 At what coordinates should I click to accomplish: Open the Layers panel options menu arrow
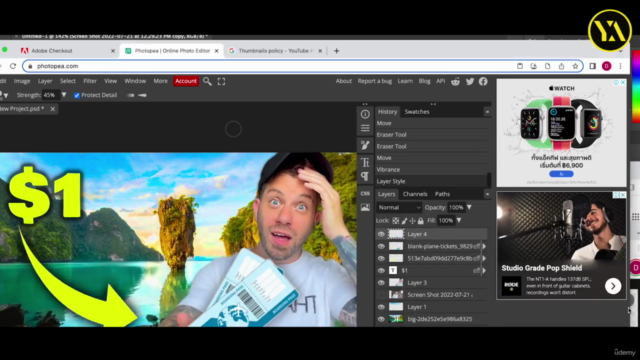(487, 194)
